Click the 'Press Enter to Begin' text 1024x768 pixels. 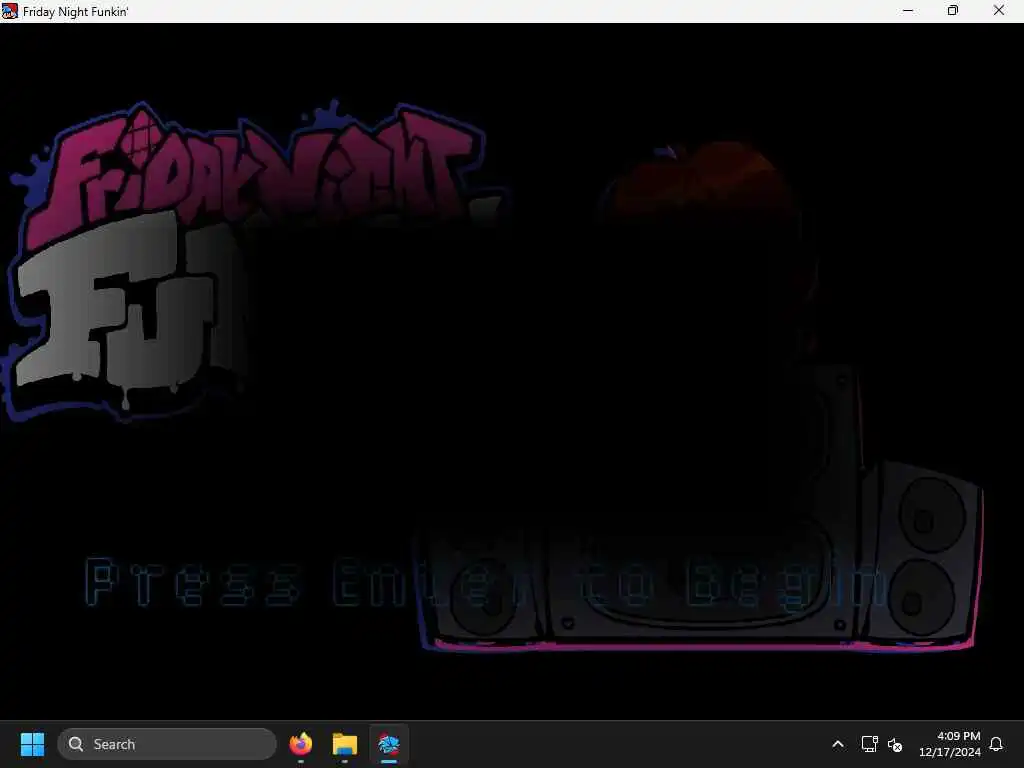point(487,583)
